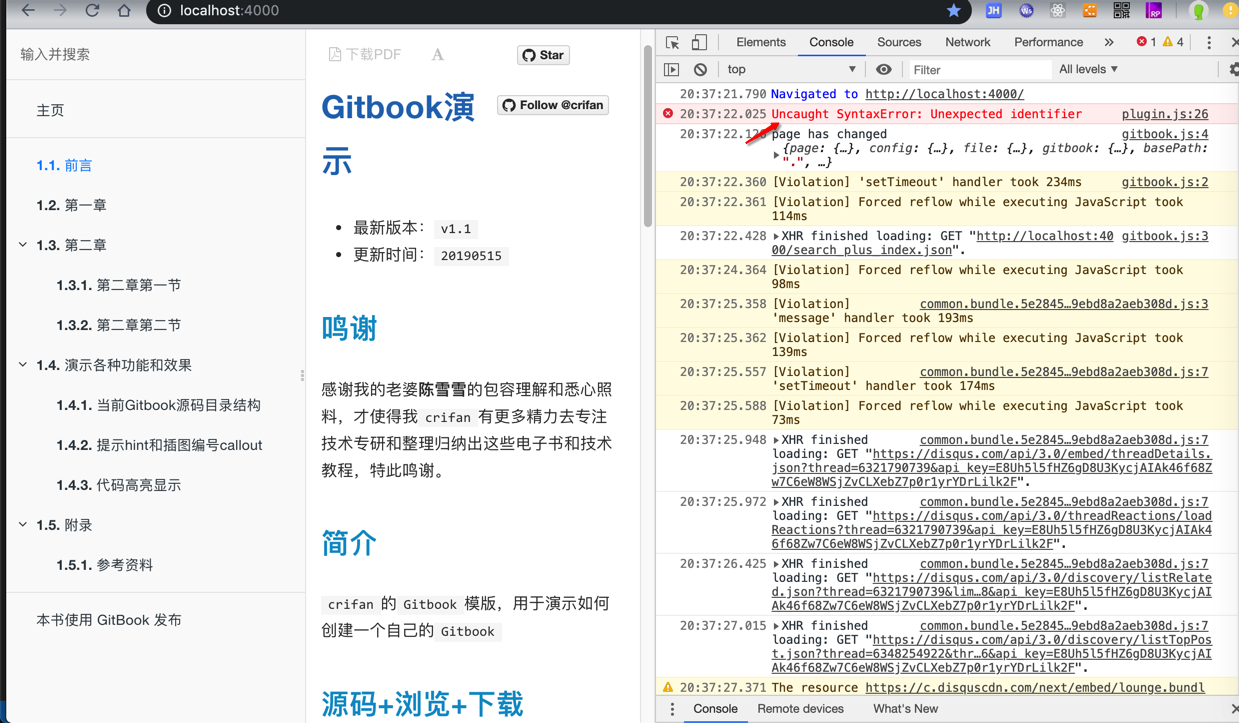Open the yellow warning count badge
Viewport: 1239px width, 725px height.
[1173, 42]
